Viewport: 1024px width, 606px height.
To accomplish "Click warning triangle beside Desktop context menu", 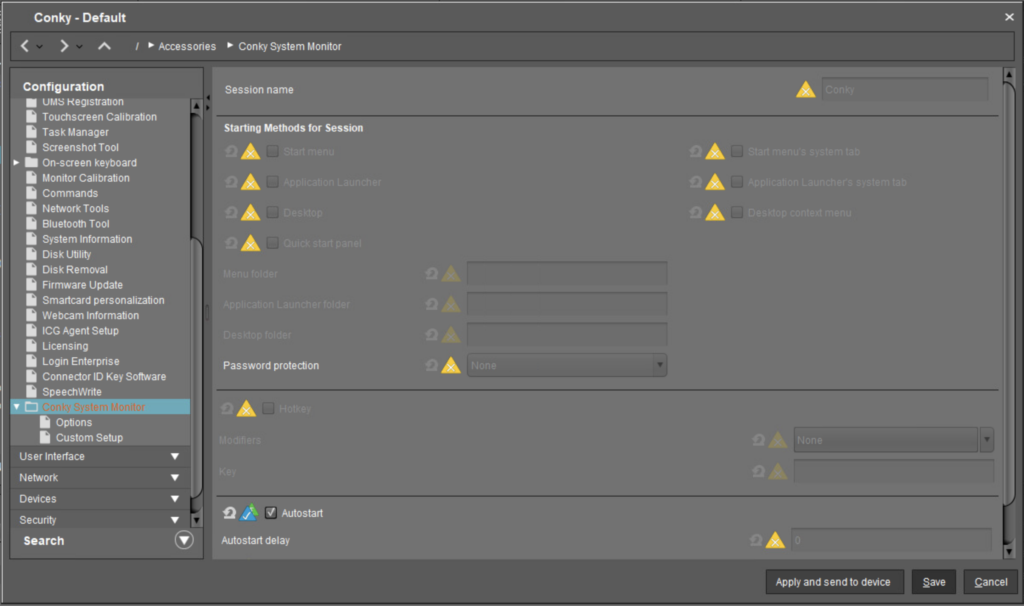I will tap(714, 213).
